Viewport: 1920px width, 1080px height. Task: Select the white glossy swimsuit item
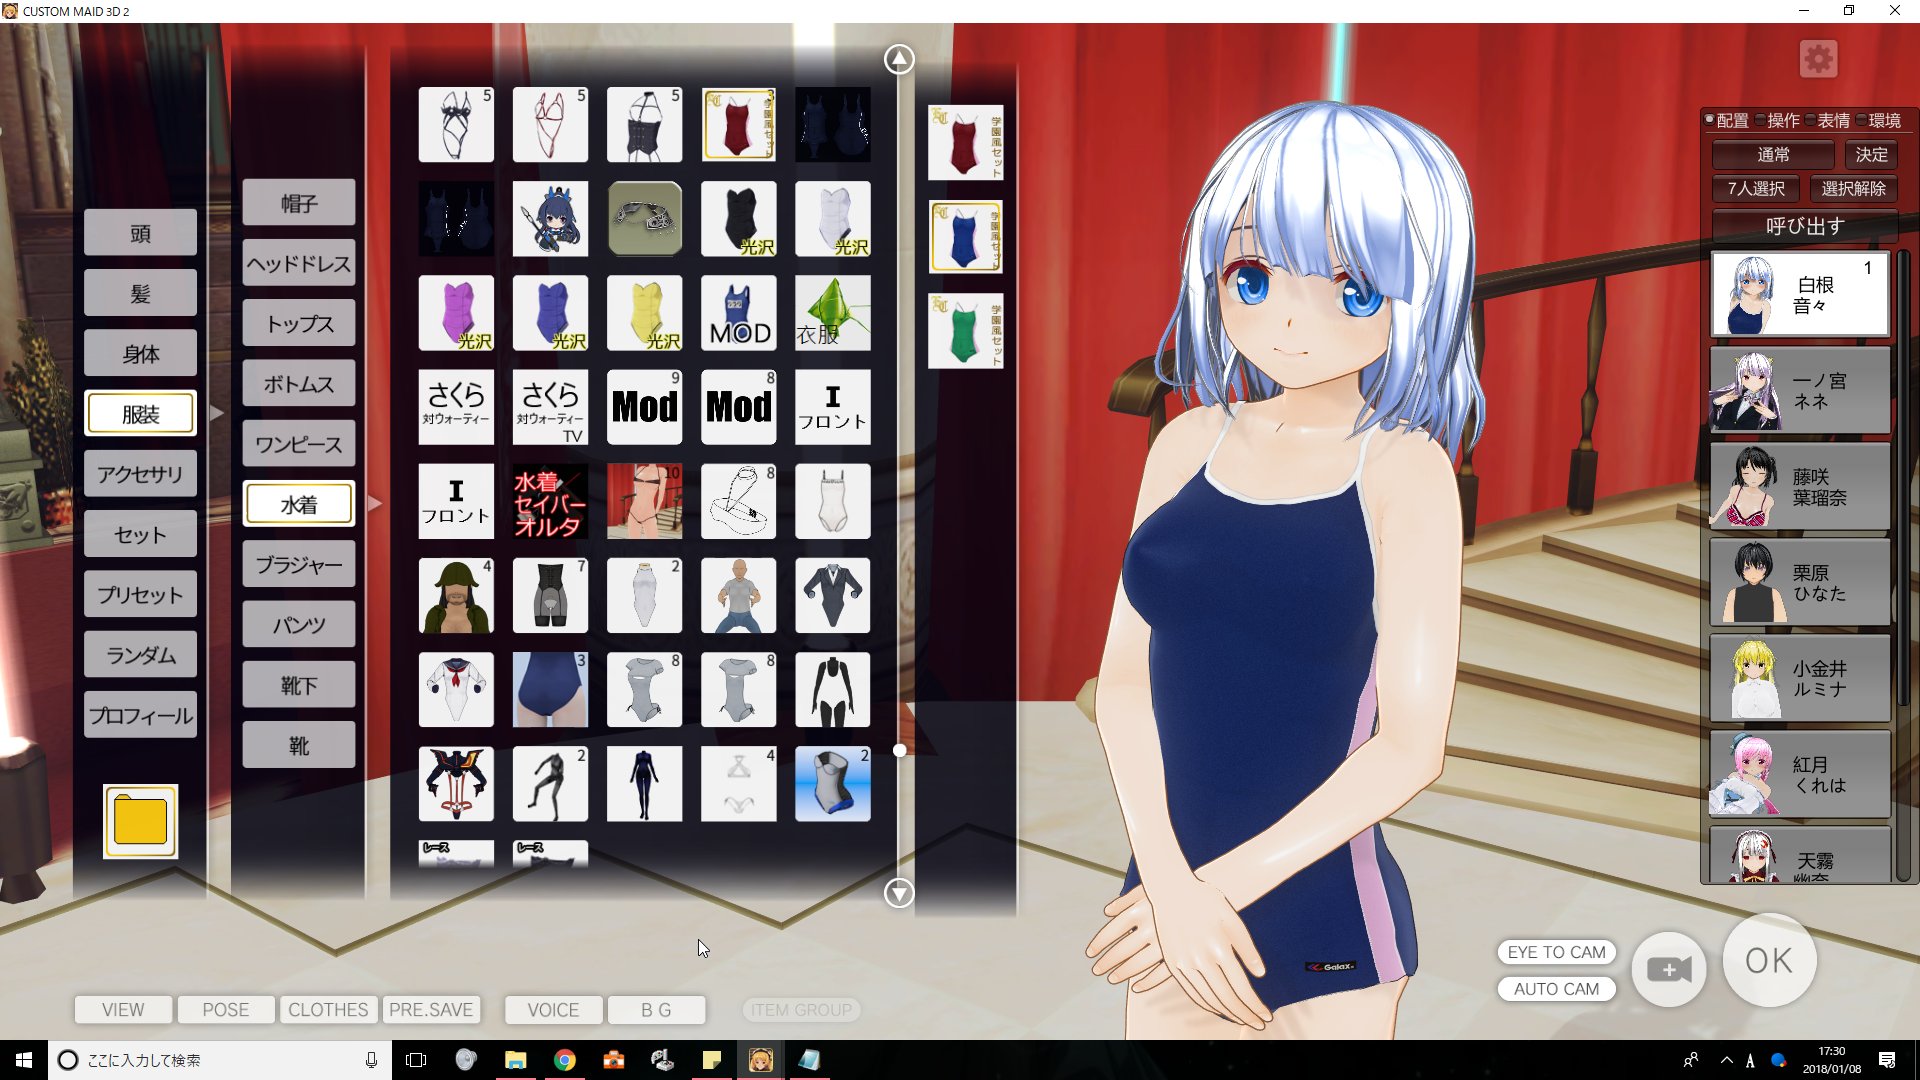[832, 218]
